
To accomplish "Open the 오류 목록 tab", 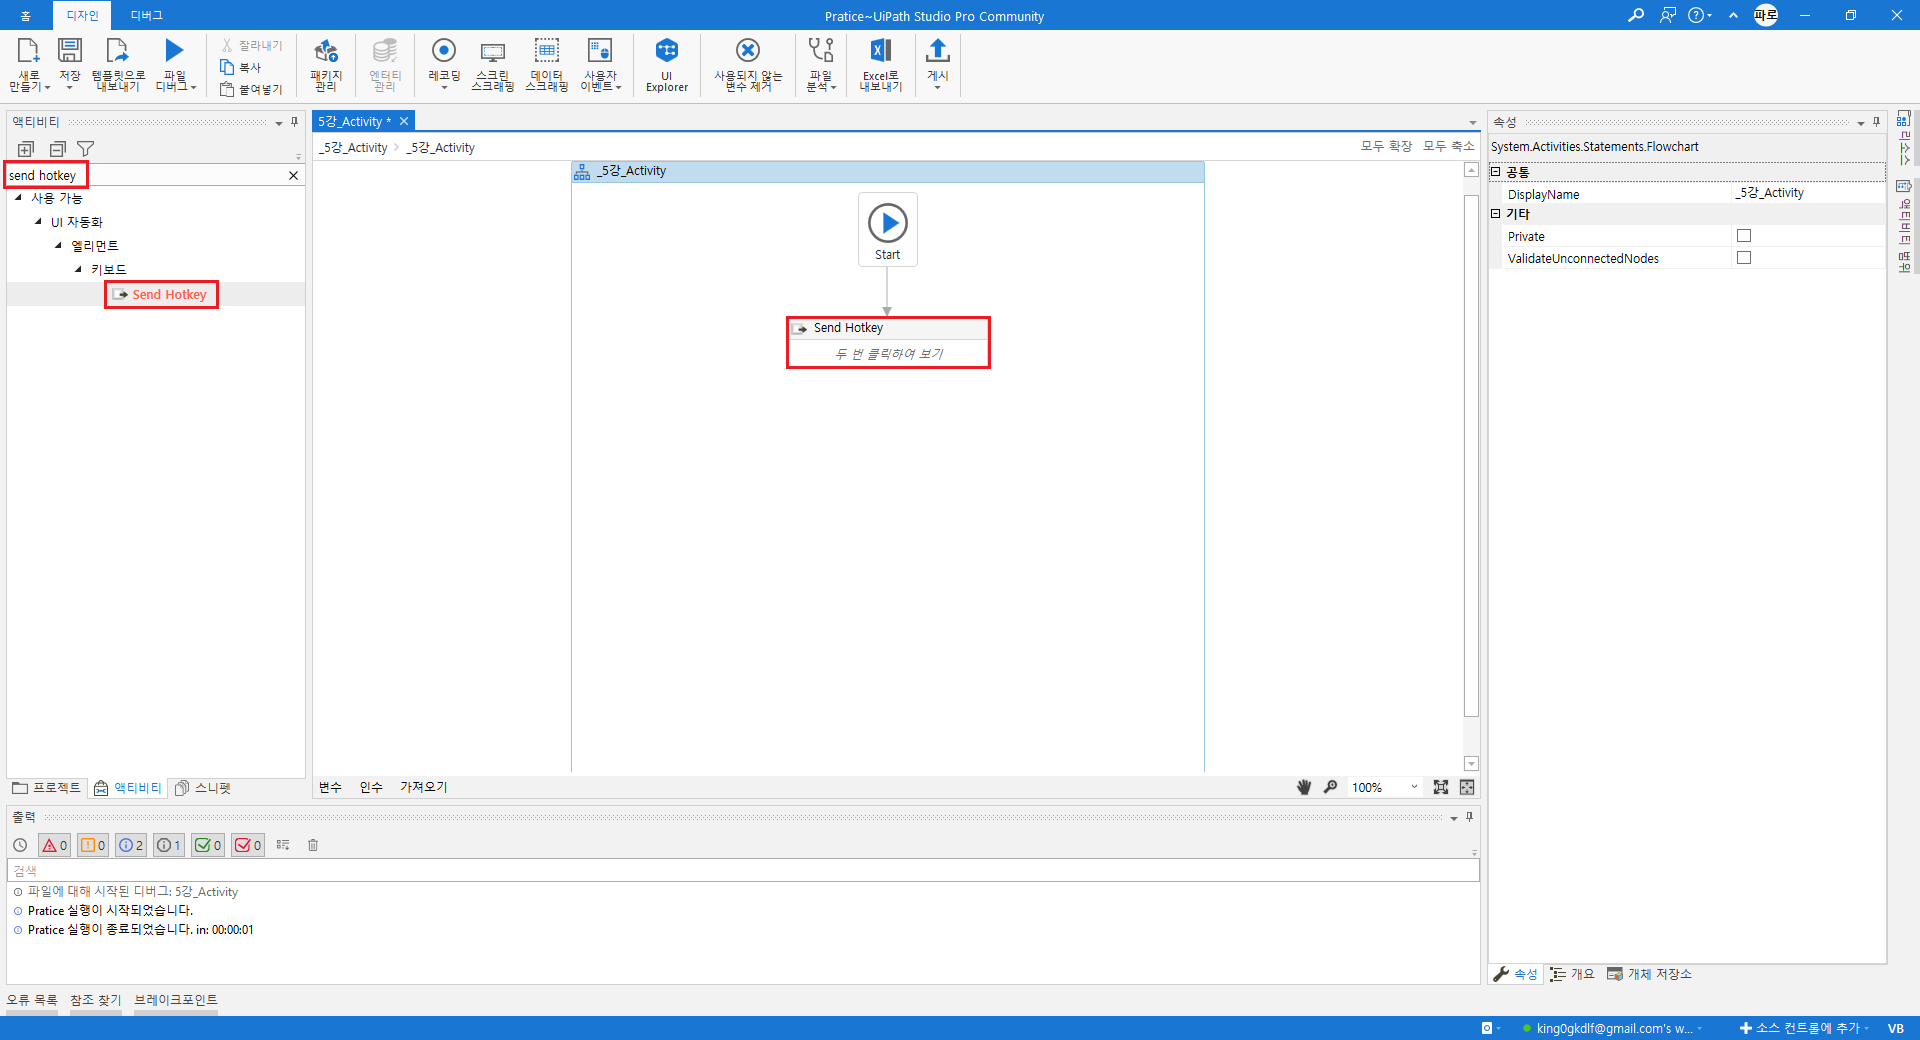I will tap(32, 1000).
